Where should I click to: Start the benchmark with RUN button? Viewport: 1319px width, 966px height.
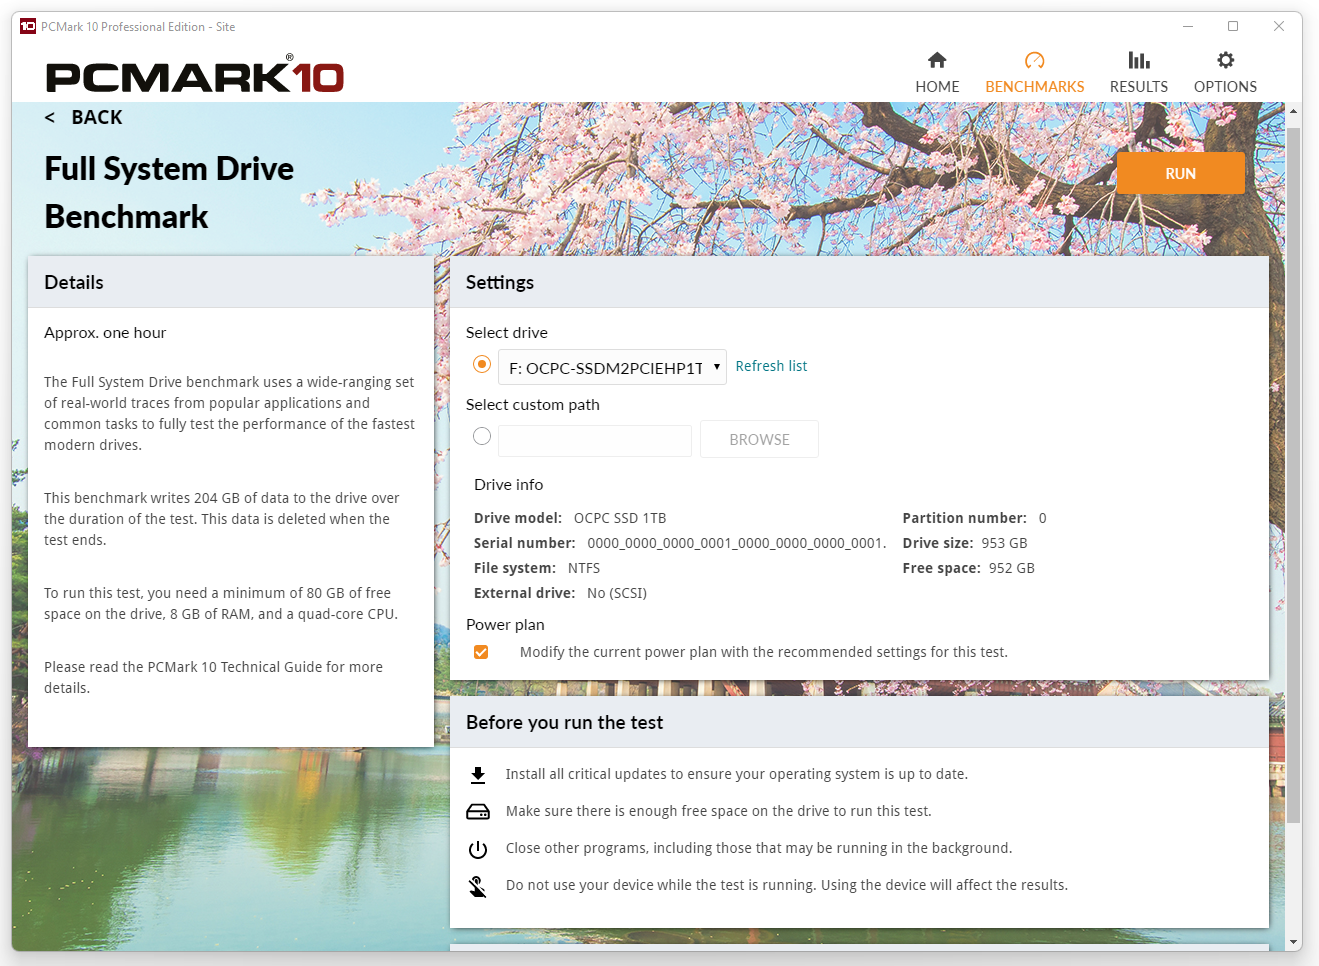coord(1181,173)
